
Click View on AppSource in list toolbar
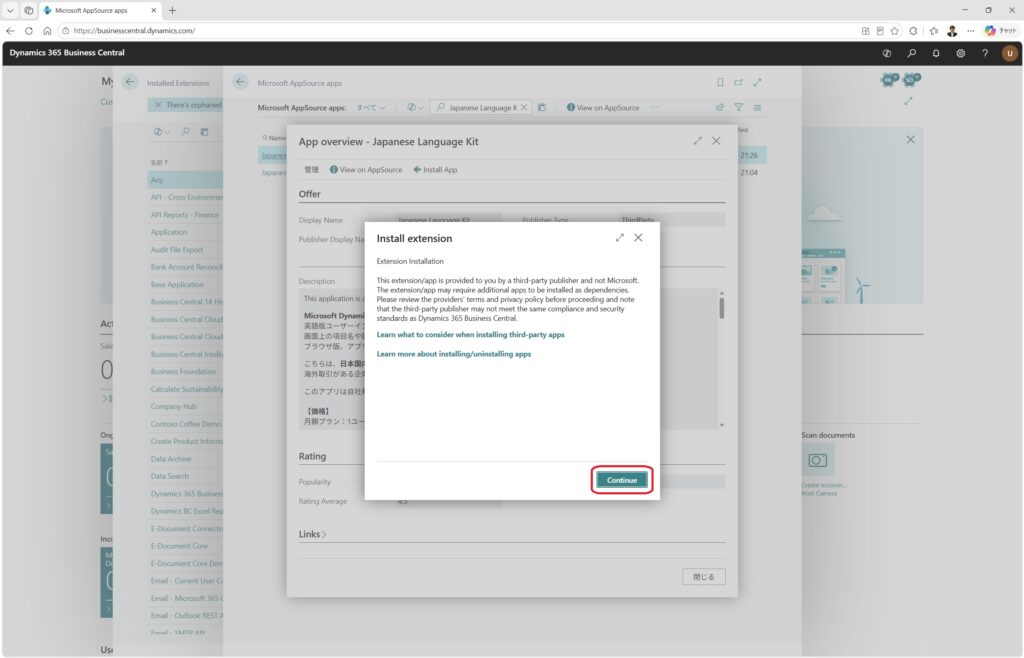(603, 108)
